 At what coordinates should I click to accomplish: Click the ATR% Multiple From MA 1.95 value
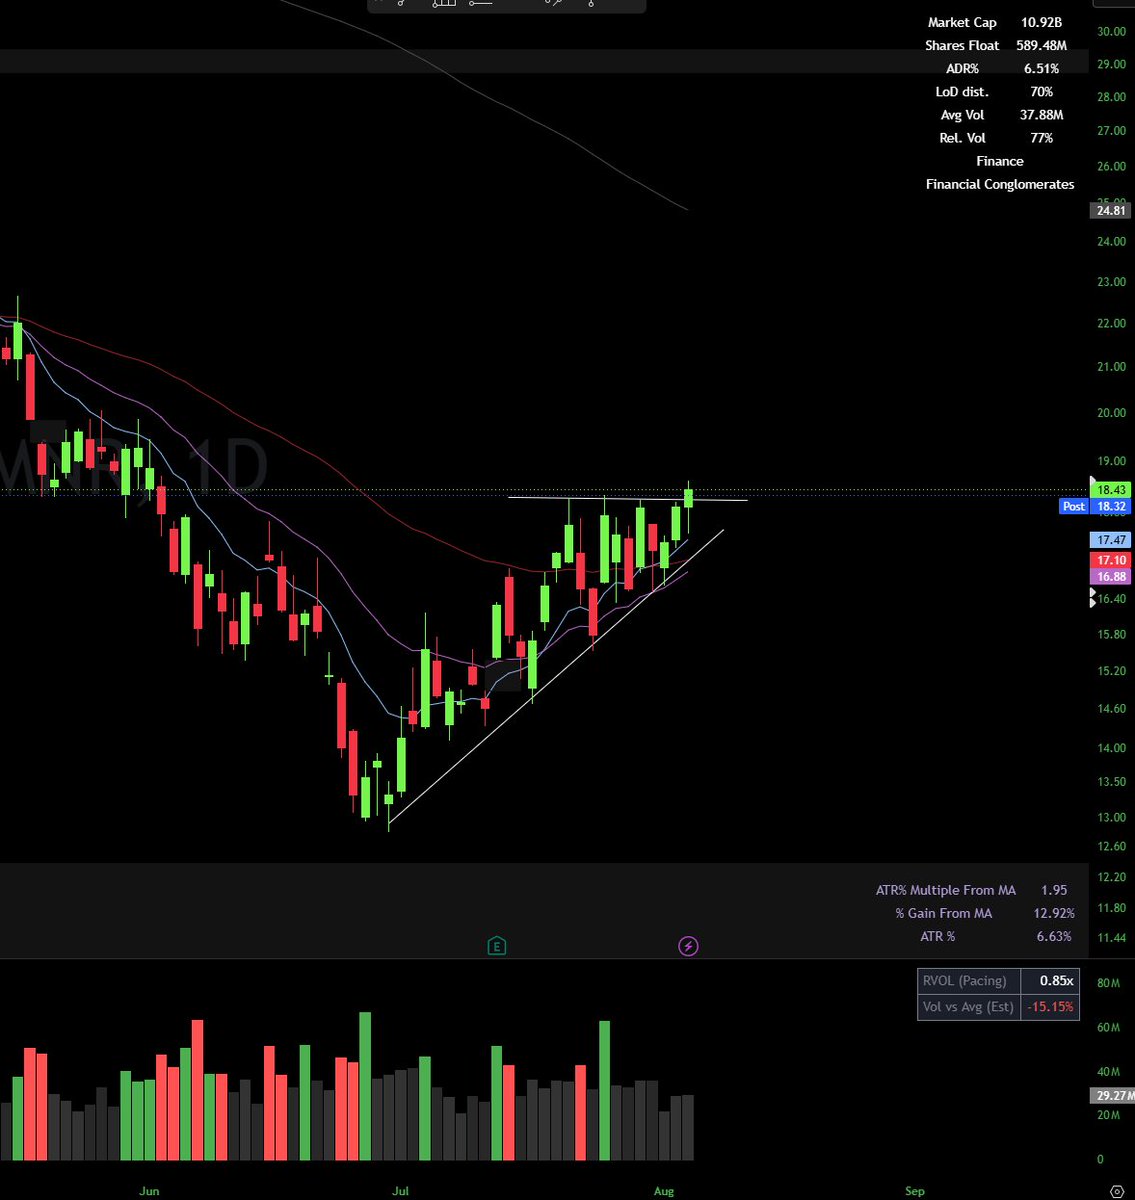1053,890
